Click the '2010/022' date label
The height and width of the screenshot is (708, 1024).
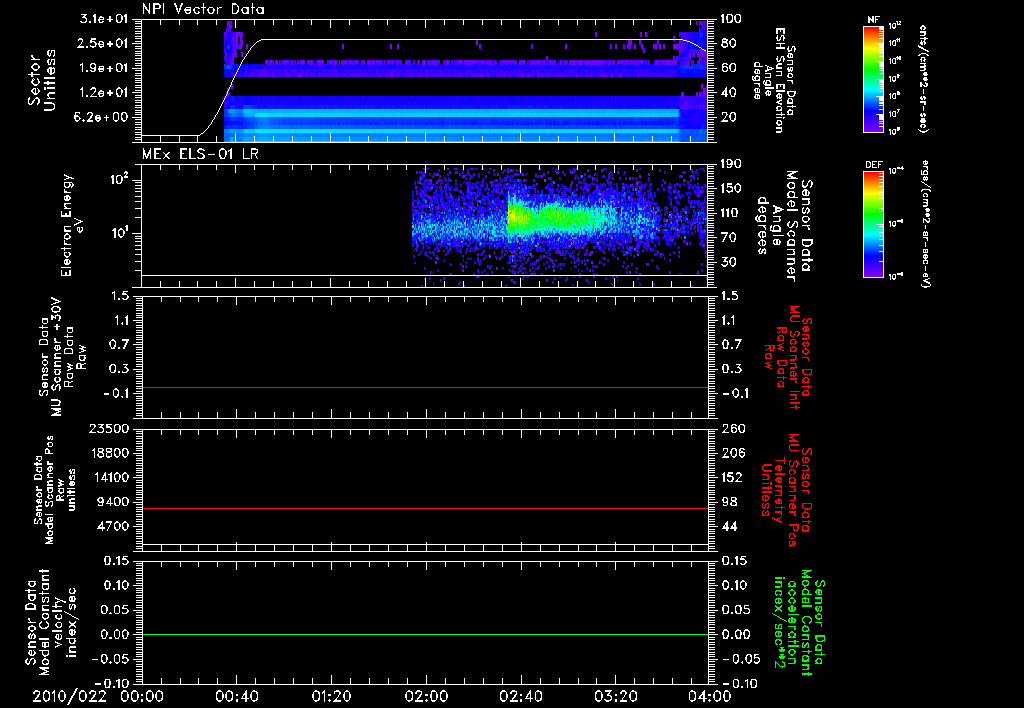[x=69, y=696]
